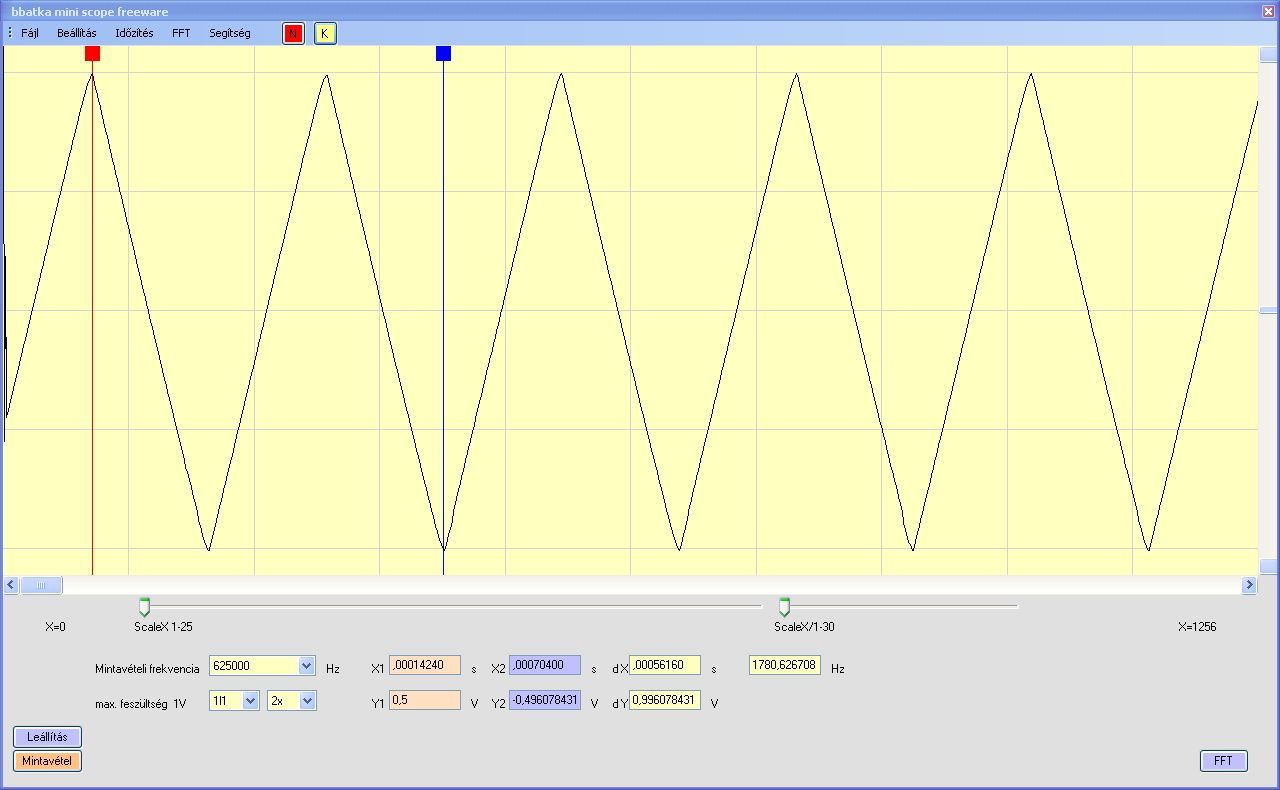Click the Mintavétel button
Image resolution: width=1280 pixels, height=790 pixels.
pos(47,761)
